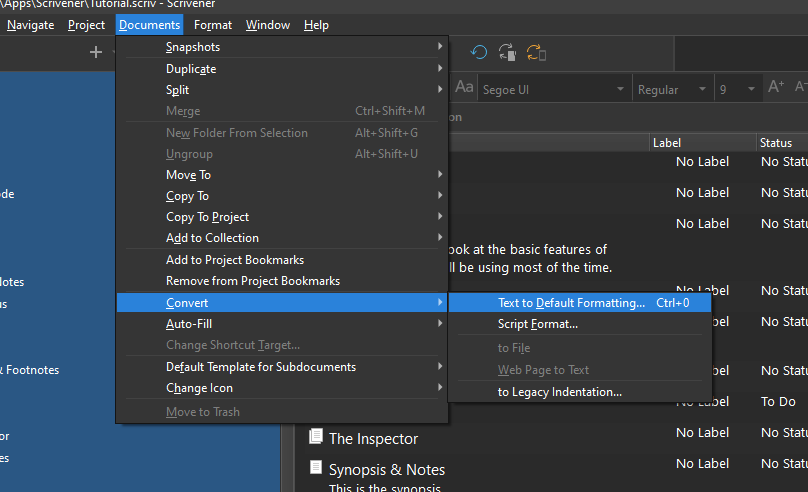This screenshot has height=492, width=808.
Task: Expand Copy To Project submenu
Action: pyautogui.click(x=282, y=217)
